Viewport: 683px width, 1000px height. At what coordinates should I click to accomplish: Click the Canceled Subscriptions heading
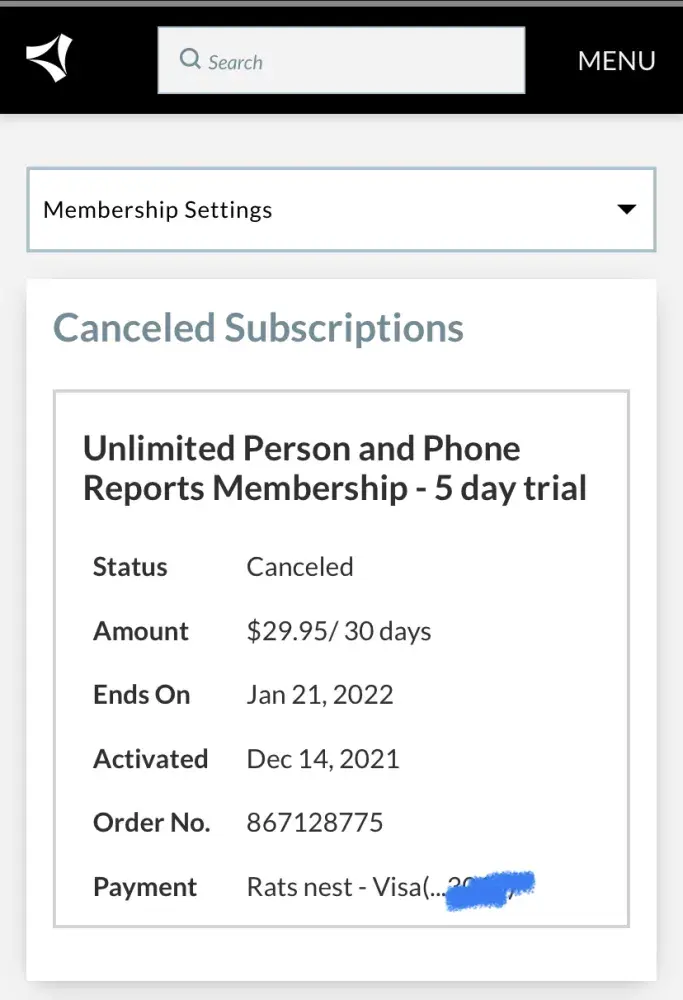coord(258,328)
